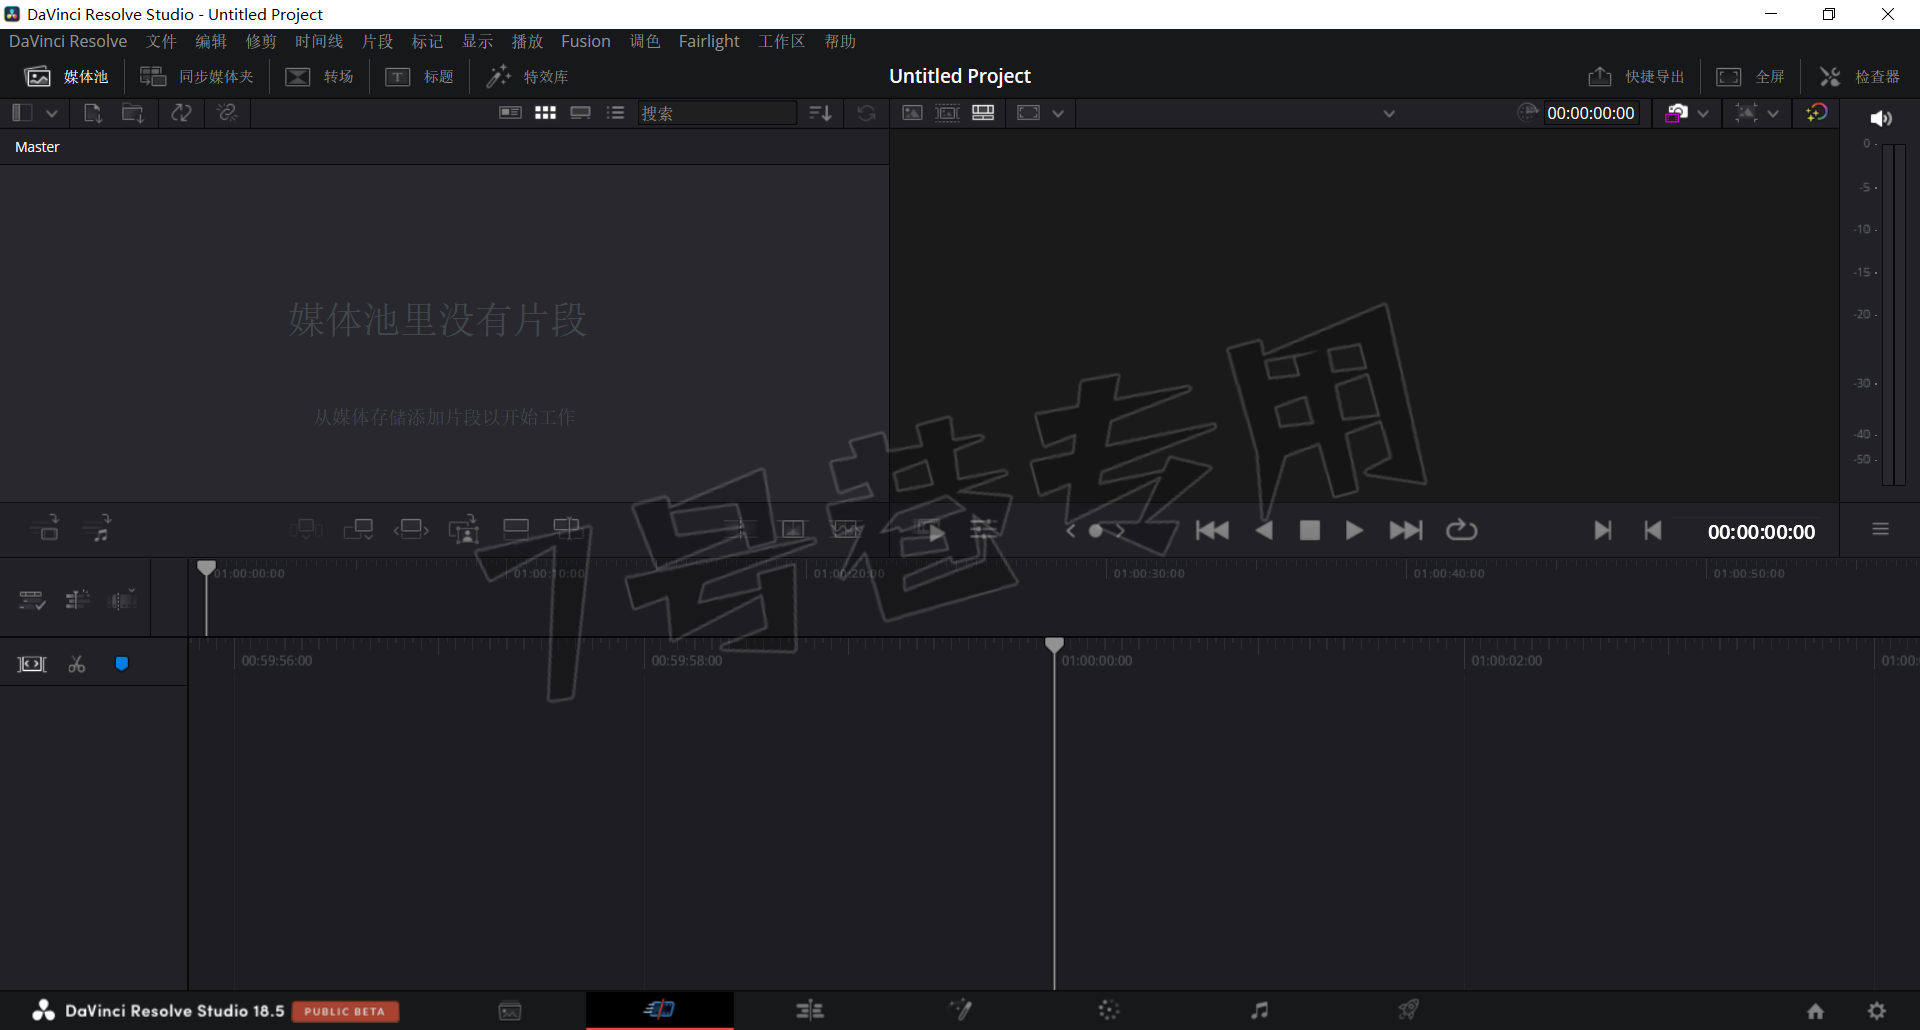Viewport: 1920px width, 1030px height.
Task: Toggle the bypass color and Fusion icon
Action: pos(1817,113)
